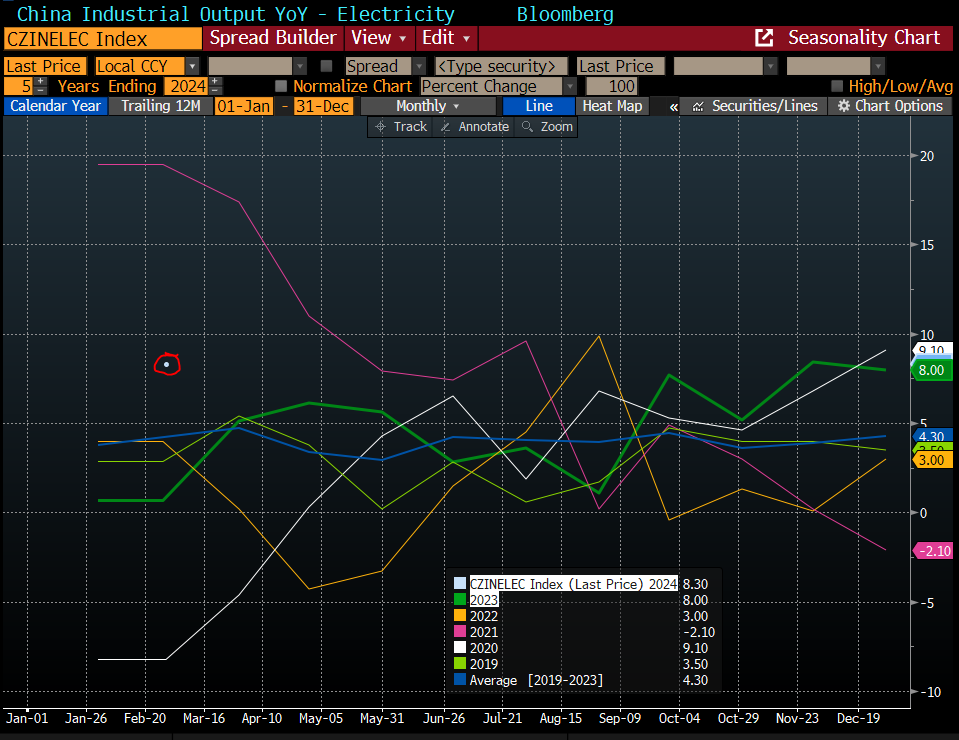Select 'Average [2019-2023]' legend label

536,680
